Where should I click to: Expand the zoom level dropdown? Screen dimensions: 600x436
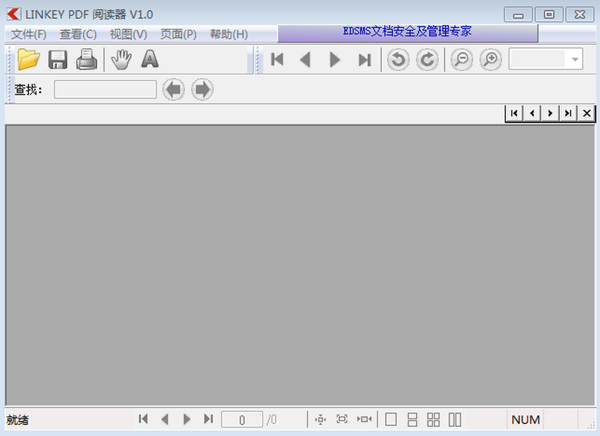pyautogui.click(x=575, y=60)
